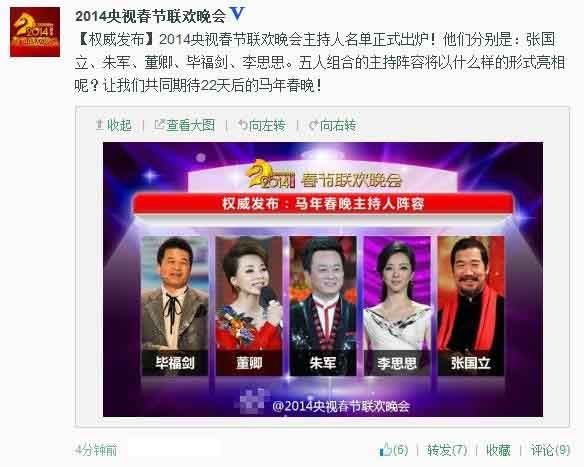Click the 4分钟前 timestamp
Viewport: 584px width, 467px height.
pyautogui.click(x=96, y=450)
